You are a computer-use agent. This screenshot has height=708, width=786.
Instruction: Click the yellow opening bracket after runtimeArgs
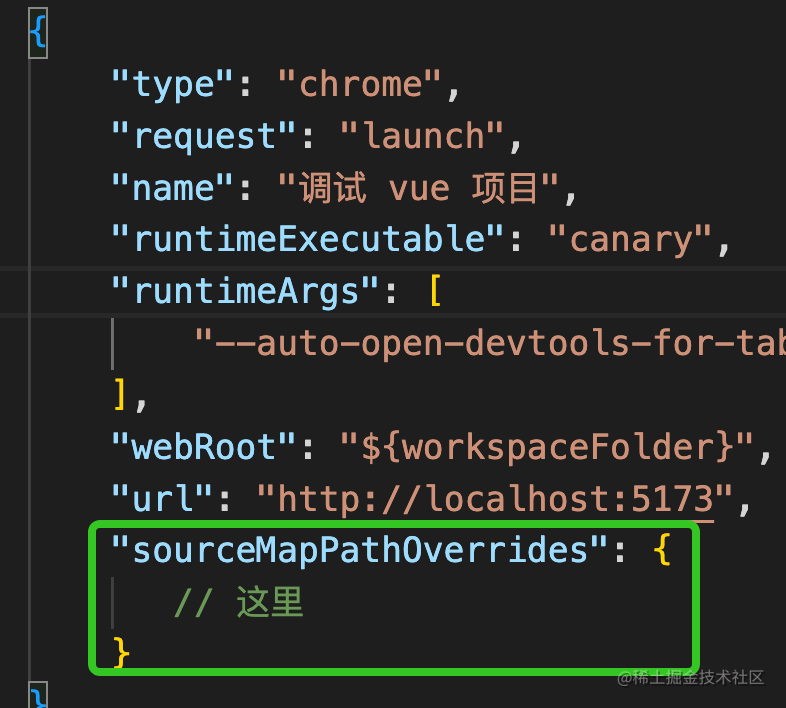[x=434, y=291]
